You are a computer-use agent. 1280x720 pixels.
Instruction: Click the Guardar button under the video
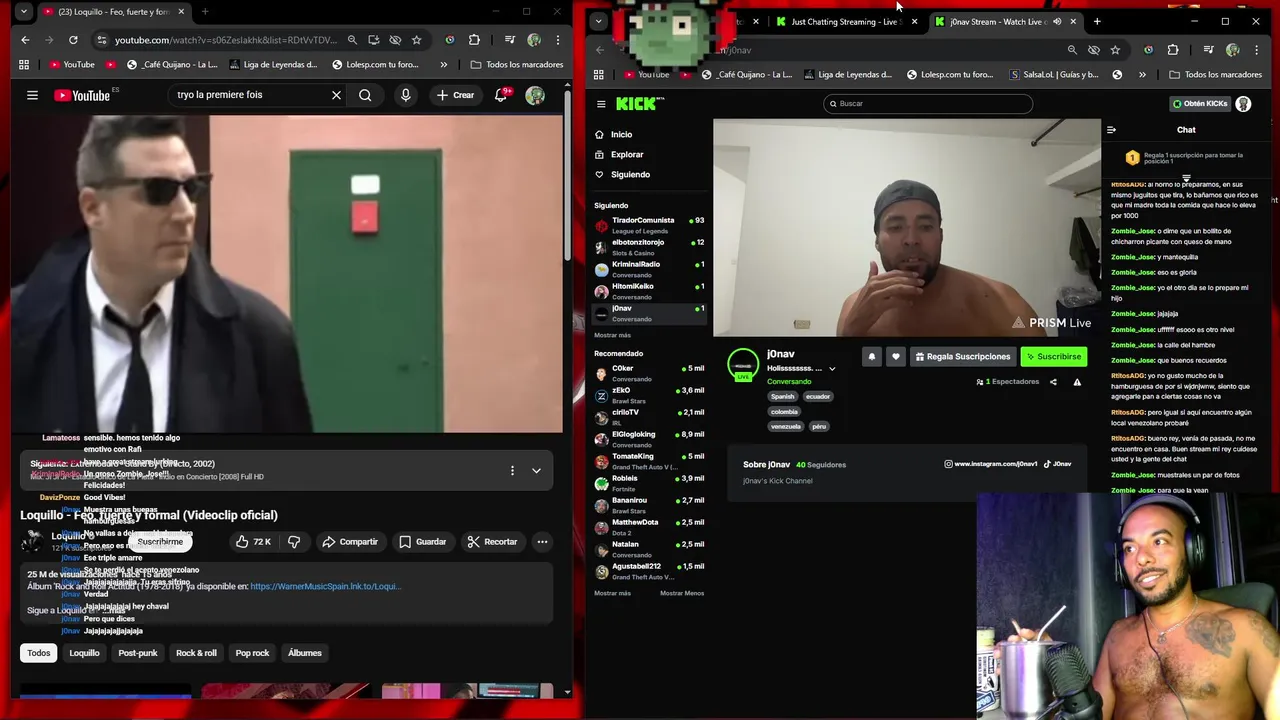tap(422, 542)
